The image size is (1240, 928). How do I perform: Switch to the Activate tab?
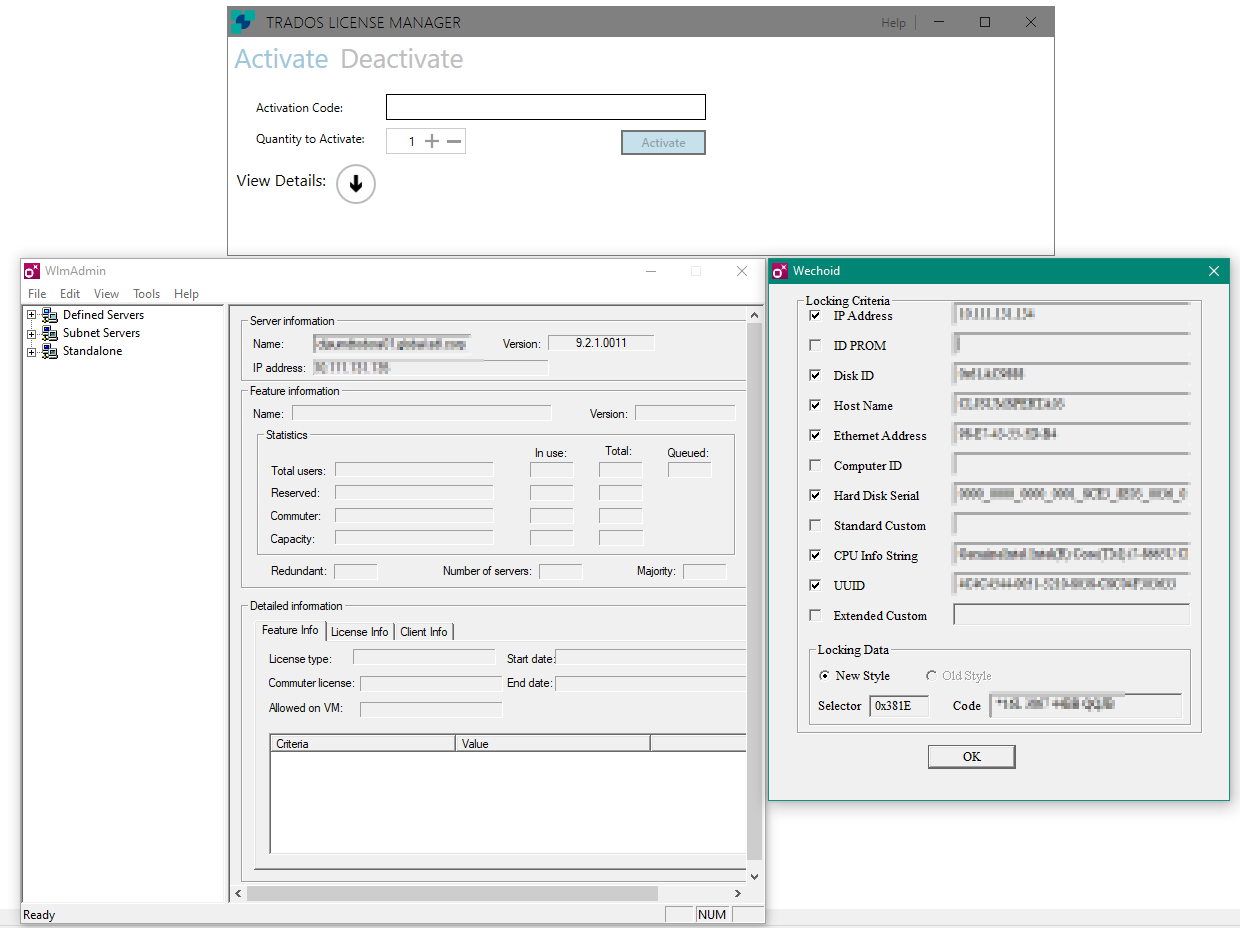[281, 59]
